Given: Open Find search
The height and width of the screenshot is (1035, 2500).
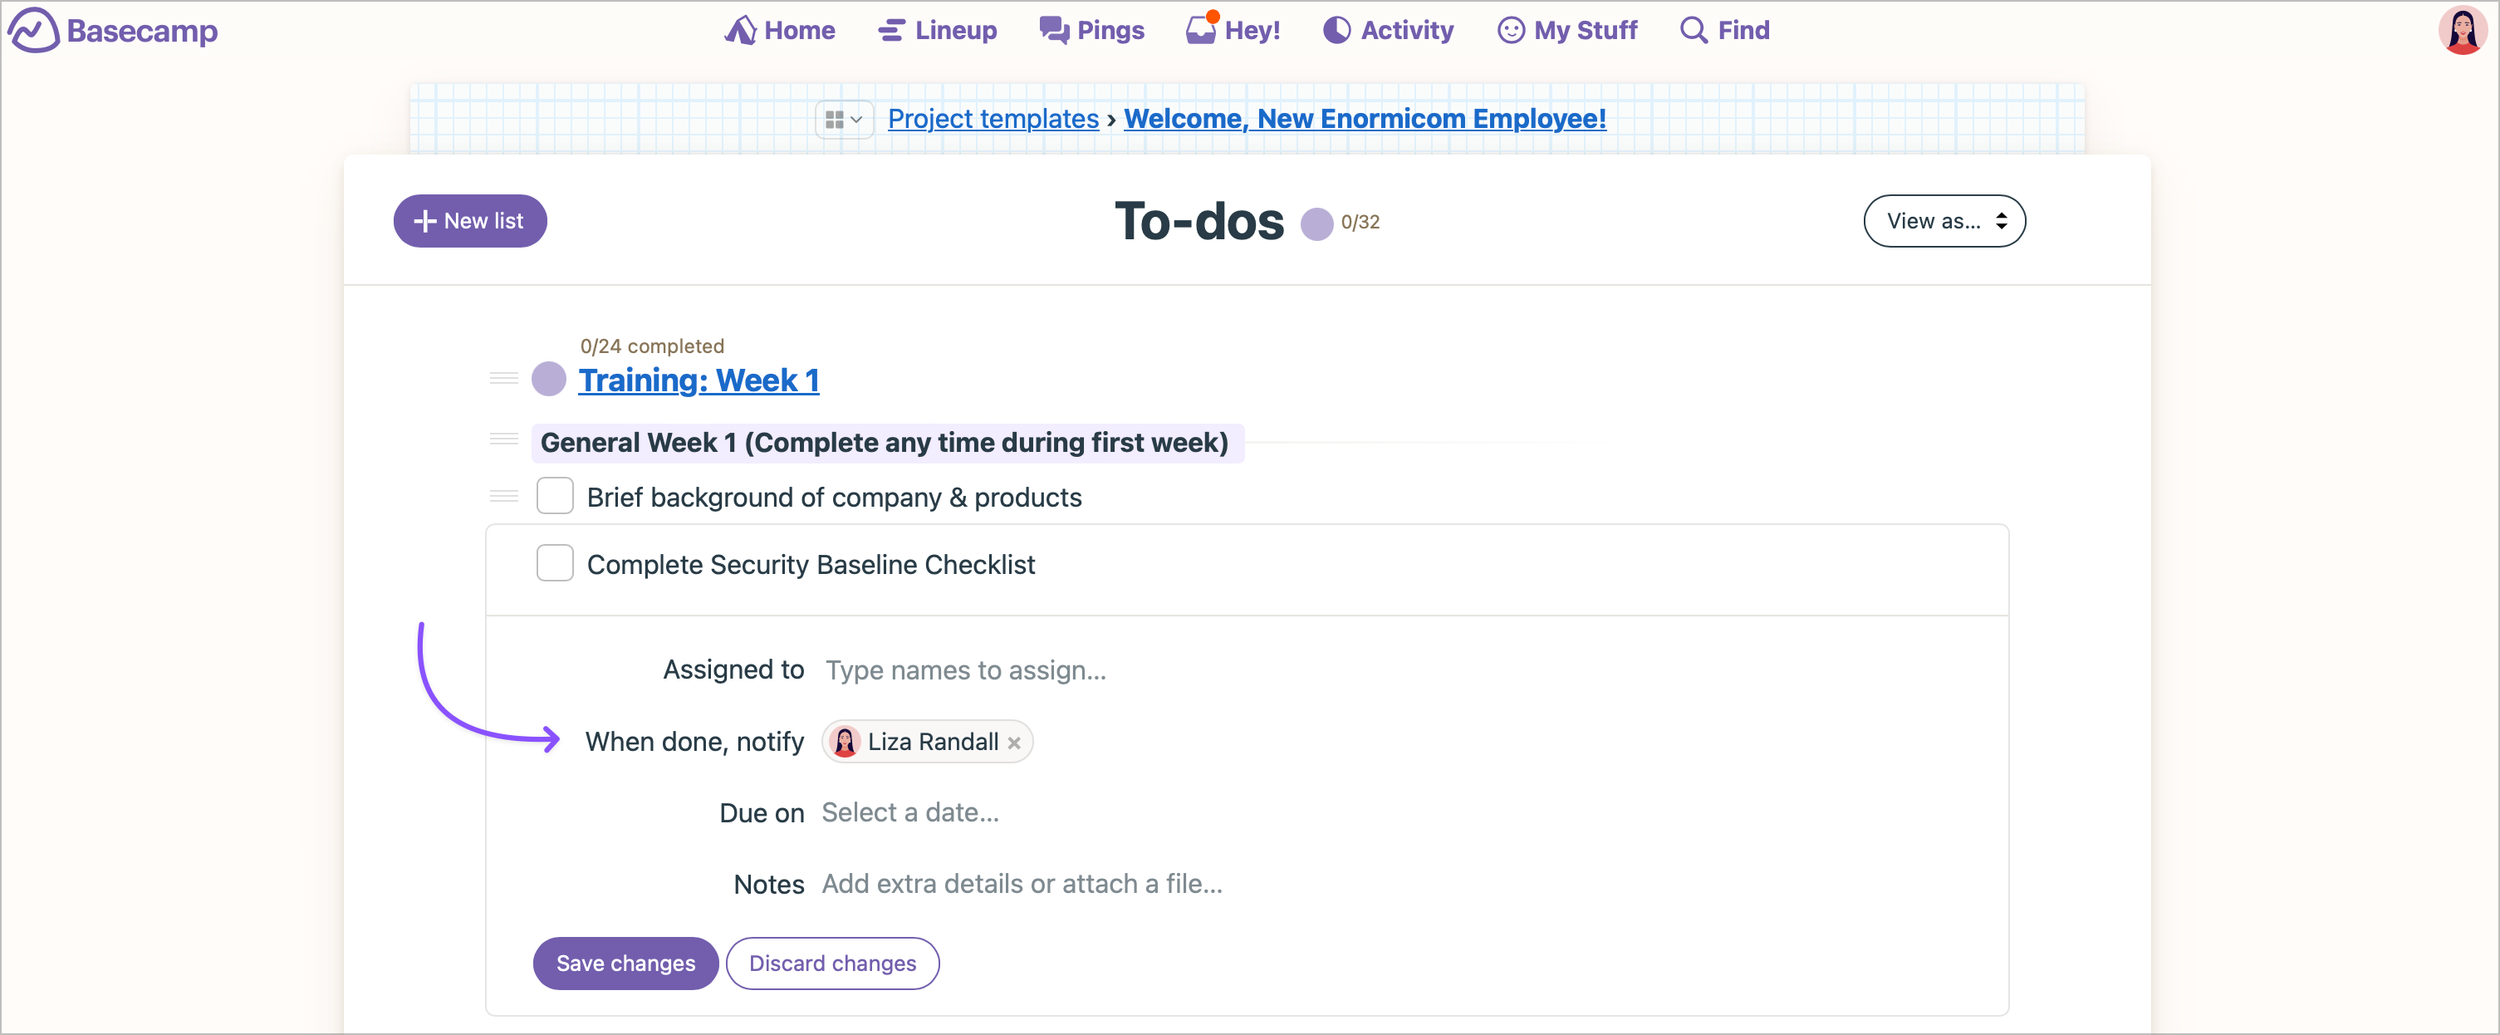Looking at the screenshot, I should tap(1725, 30).
